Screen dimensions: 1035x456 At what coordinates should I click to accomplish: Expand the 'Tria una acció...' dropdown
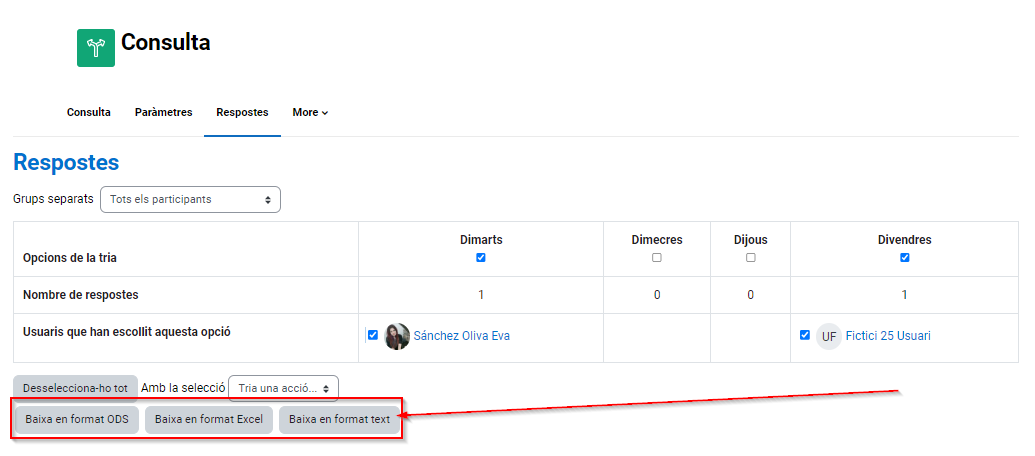[x=283, y=388]
